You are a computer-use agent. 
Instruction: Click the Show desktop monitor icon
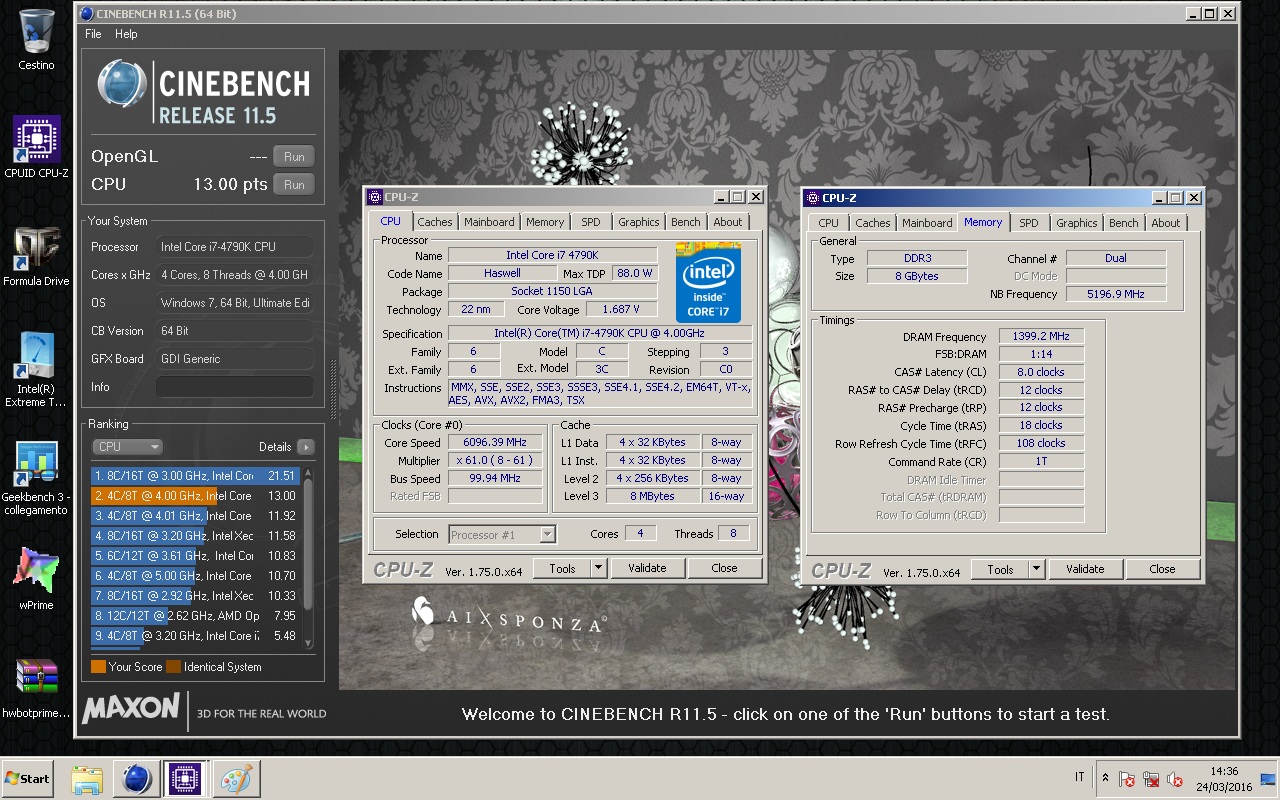point(1268,779)
